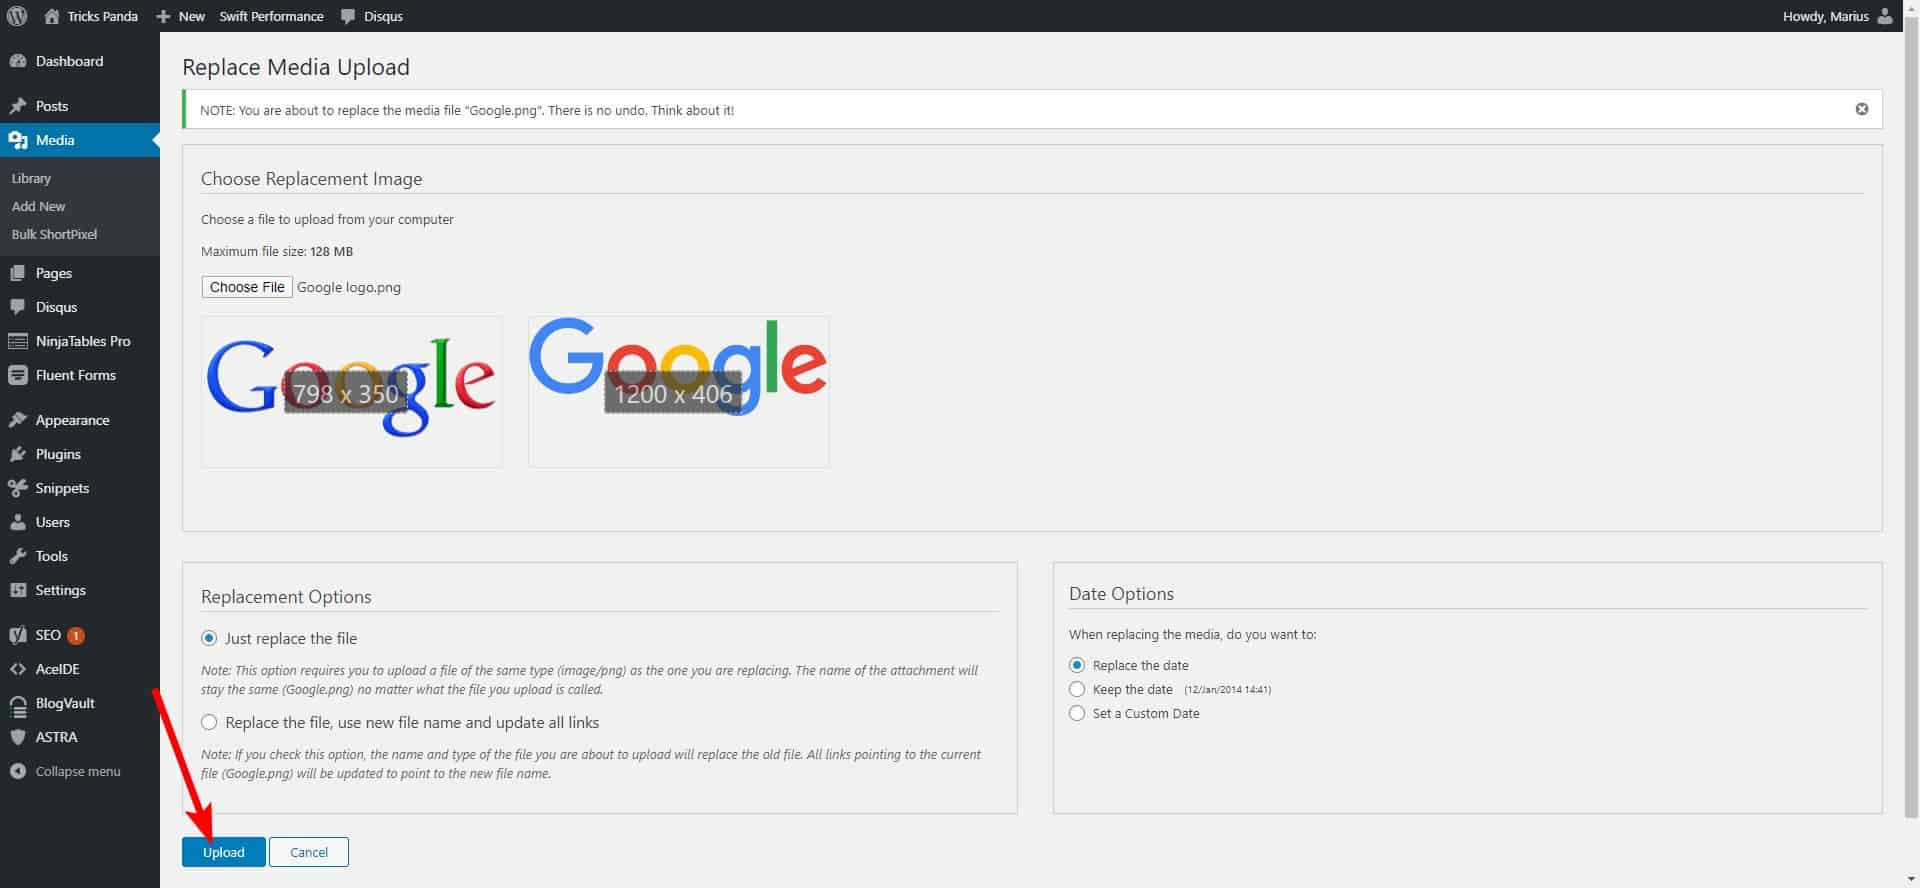1920x888 pixels.
Task: Click the Collapse menu arrow icon
Action: coord(17,771)
